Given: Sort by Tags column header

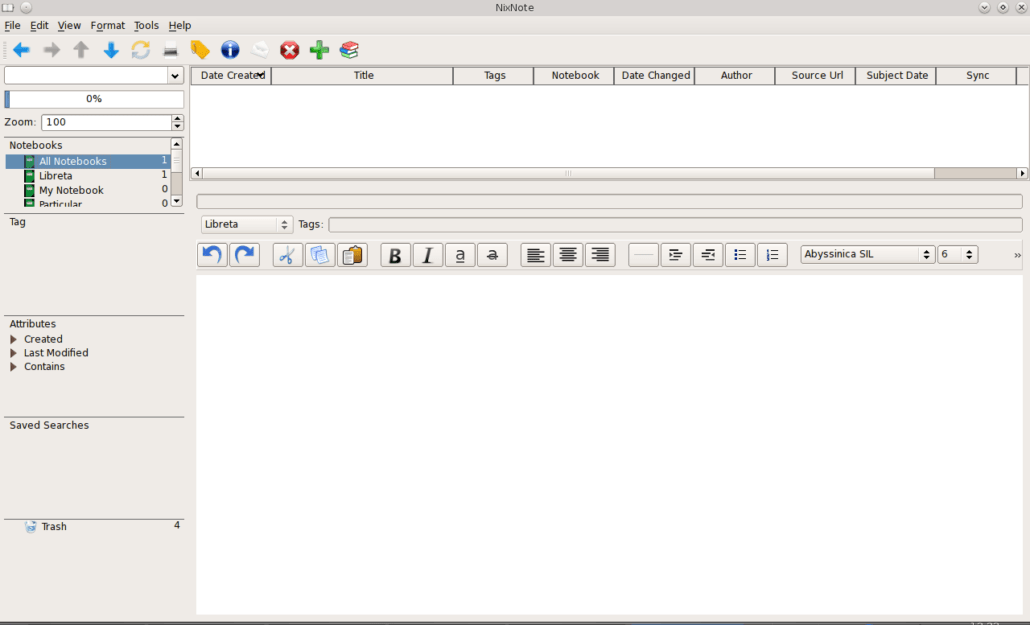Looking at the screenshot, I should click(494, 76).
